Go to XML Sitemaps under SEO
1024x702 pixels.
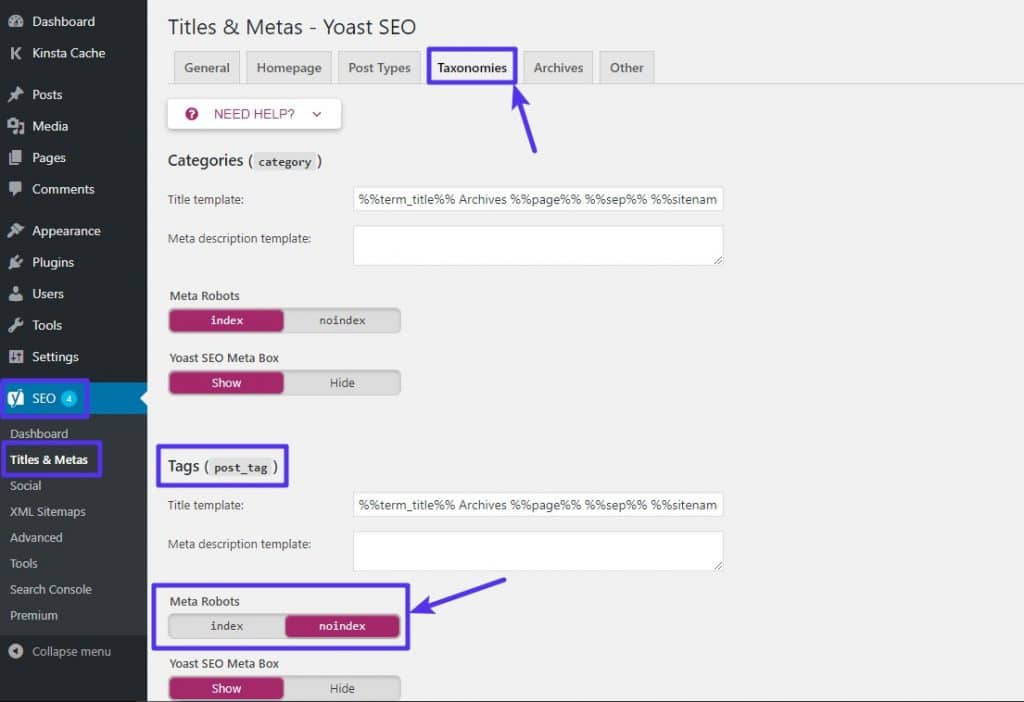[47, 511]
